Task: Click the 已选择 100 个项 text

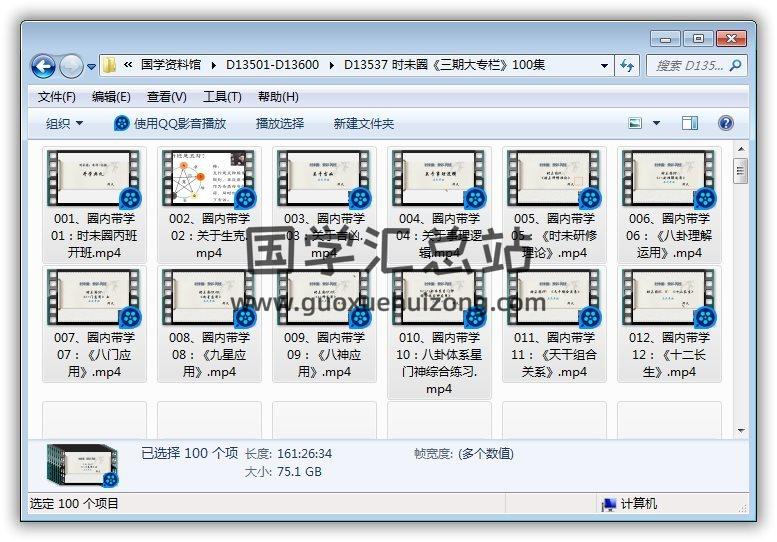Action: (x=189, y=453)
